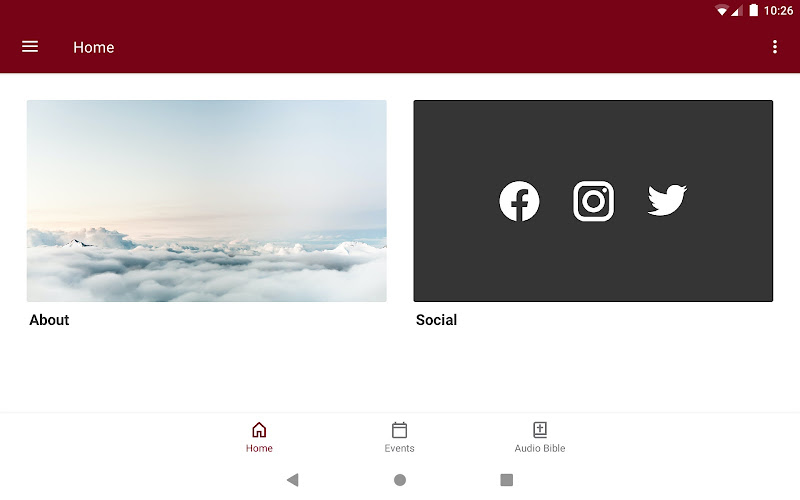
Task: Select the Audio Bible book icon
Action: point(540,430)
